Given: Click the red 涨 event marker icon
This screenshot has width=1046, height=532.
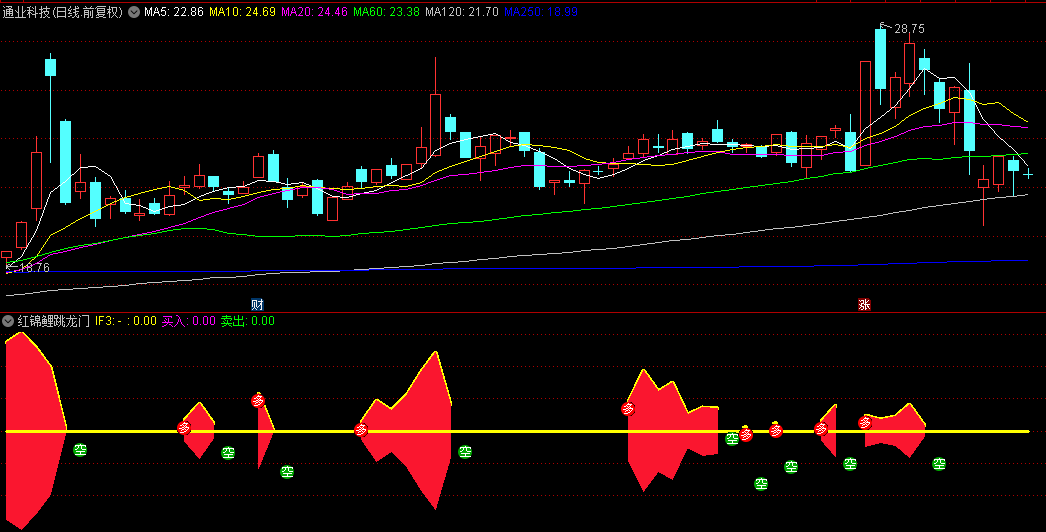Looking at the screenshot, I should [864, 304].
